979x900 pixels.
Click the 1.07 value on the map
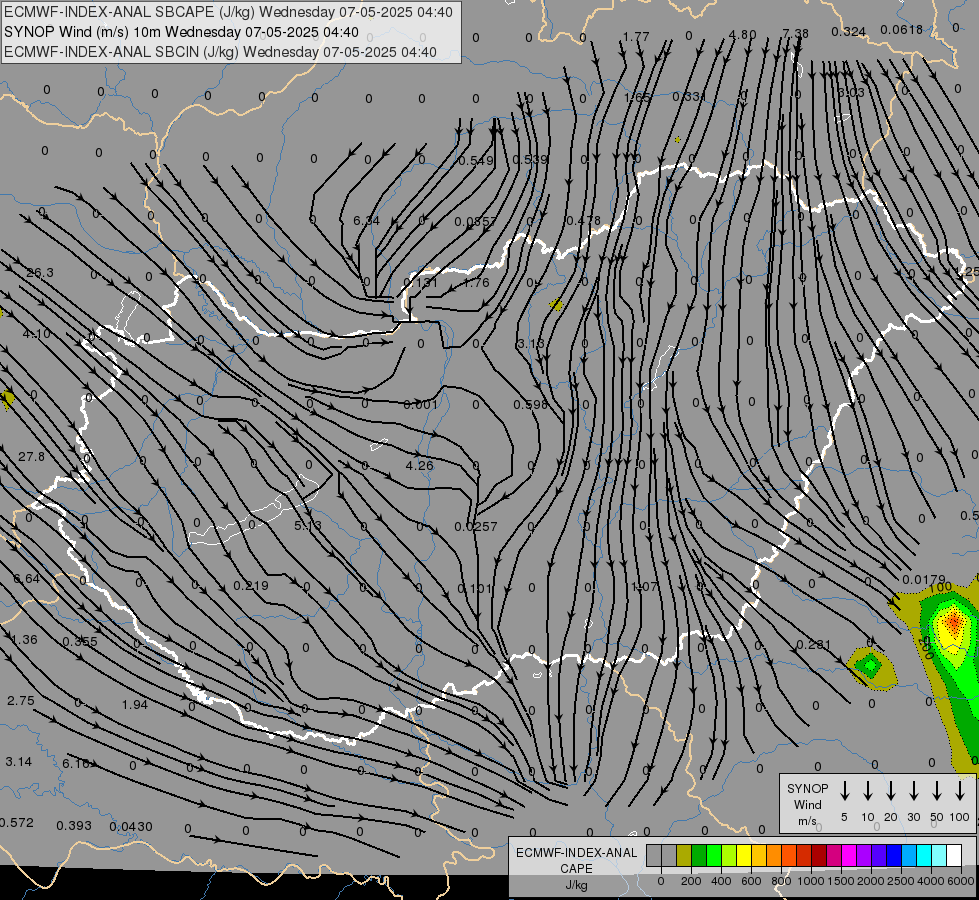click(x=644, y=586)
